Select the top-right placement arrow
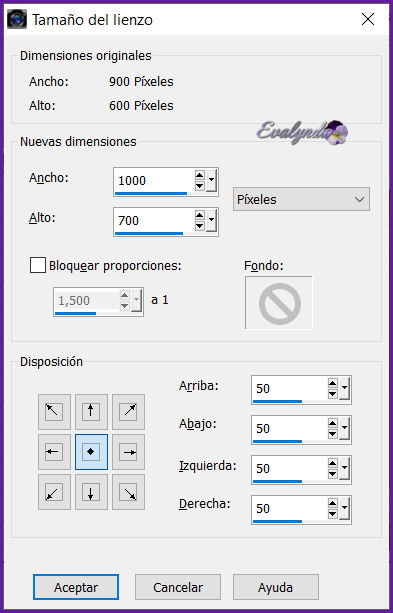393x613 pixels. click(x=128, y=412)
